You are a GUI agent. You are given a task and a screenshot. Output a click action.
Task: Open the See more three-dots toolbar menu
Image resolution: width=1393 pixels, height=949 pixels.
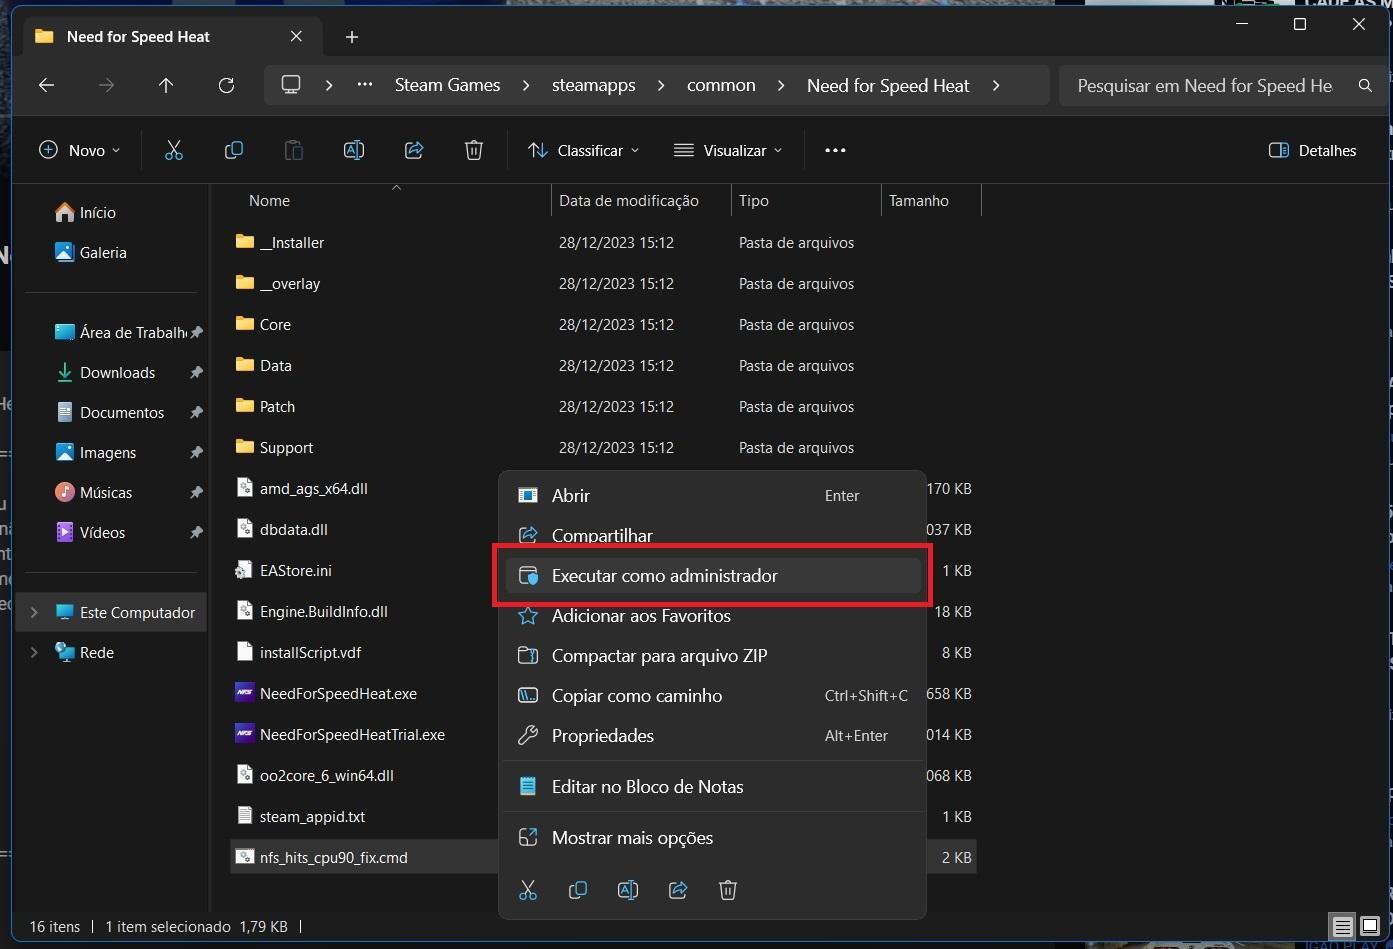point(835,150)
